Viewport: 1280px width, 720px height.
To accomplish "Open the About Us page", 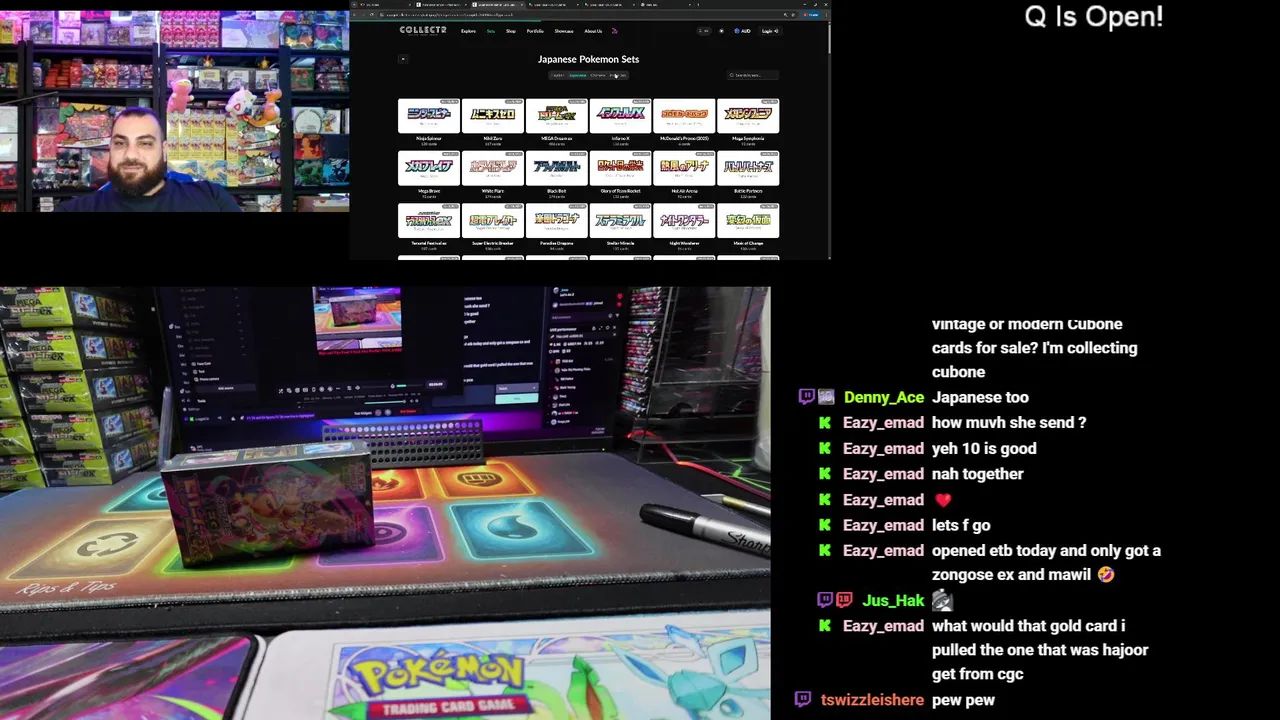I will coord(593,31).
